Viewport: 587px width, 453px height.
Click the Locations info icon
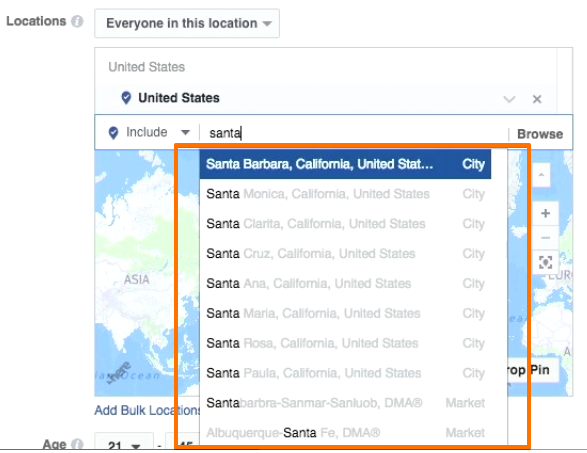(x=77, y=21)
